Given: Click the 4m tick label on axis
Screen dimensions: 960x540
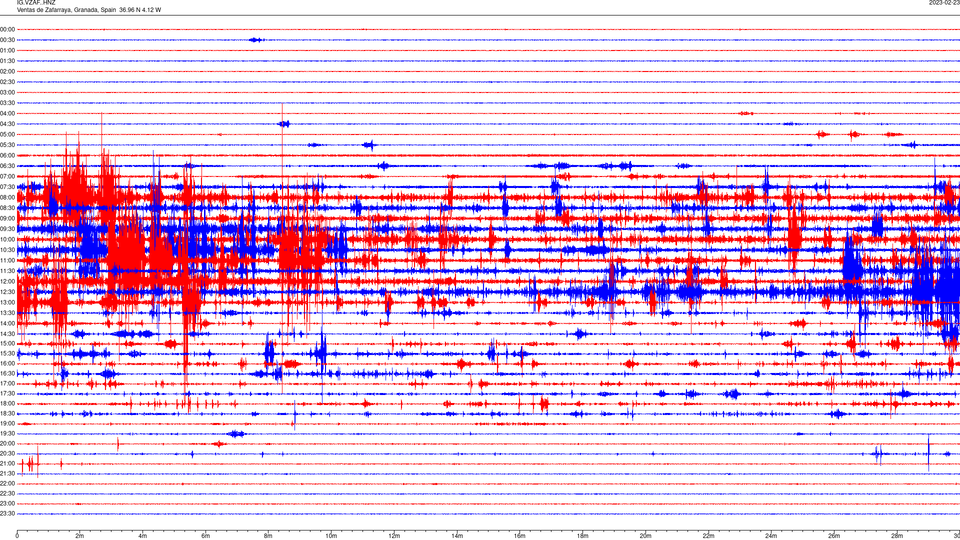Looking at the screenshot, I should click(143, 536).
